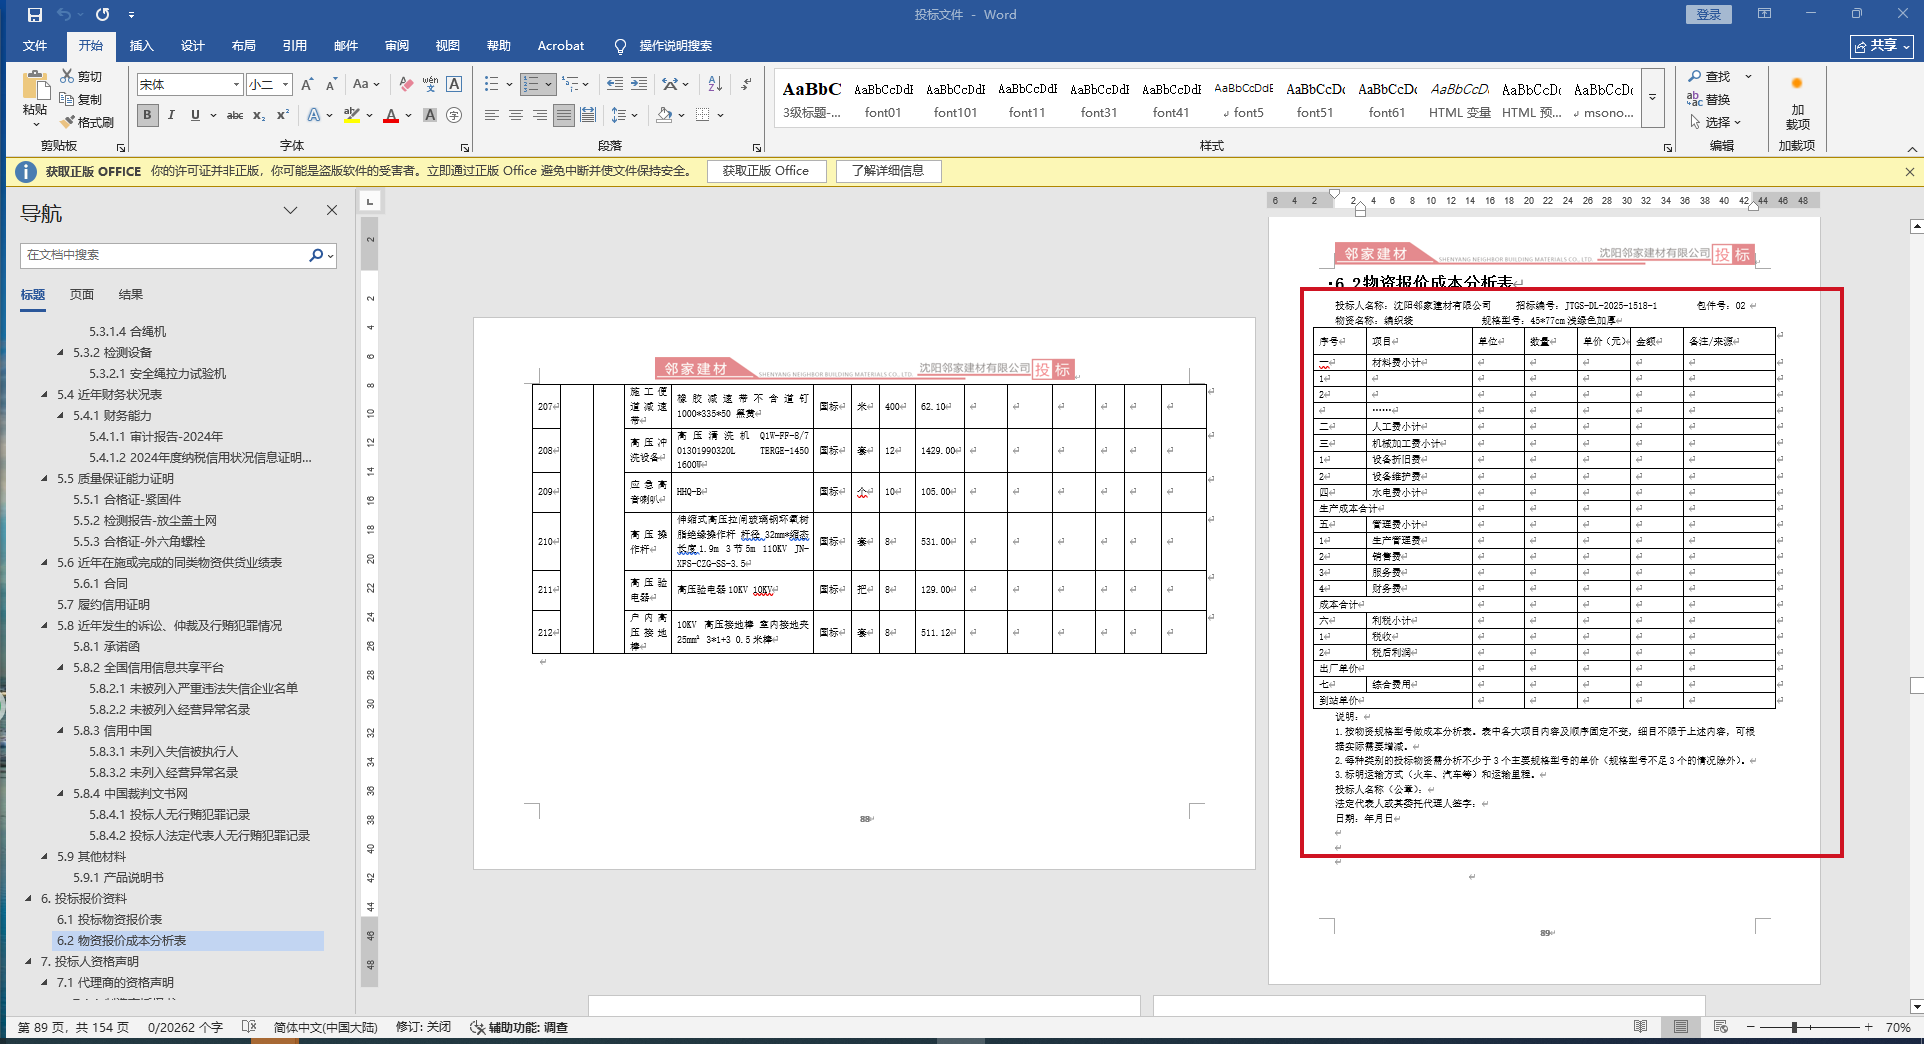
Task: Clear all formatting with the eraser icon
Action: pos(405,84)
